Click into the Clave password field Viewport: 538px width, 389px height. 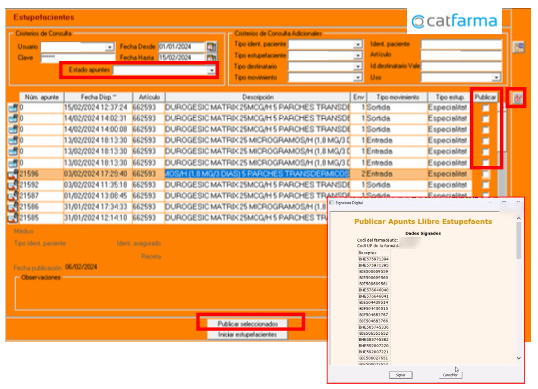[78, 58]
